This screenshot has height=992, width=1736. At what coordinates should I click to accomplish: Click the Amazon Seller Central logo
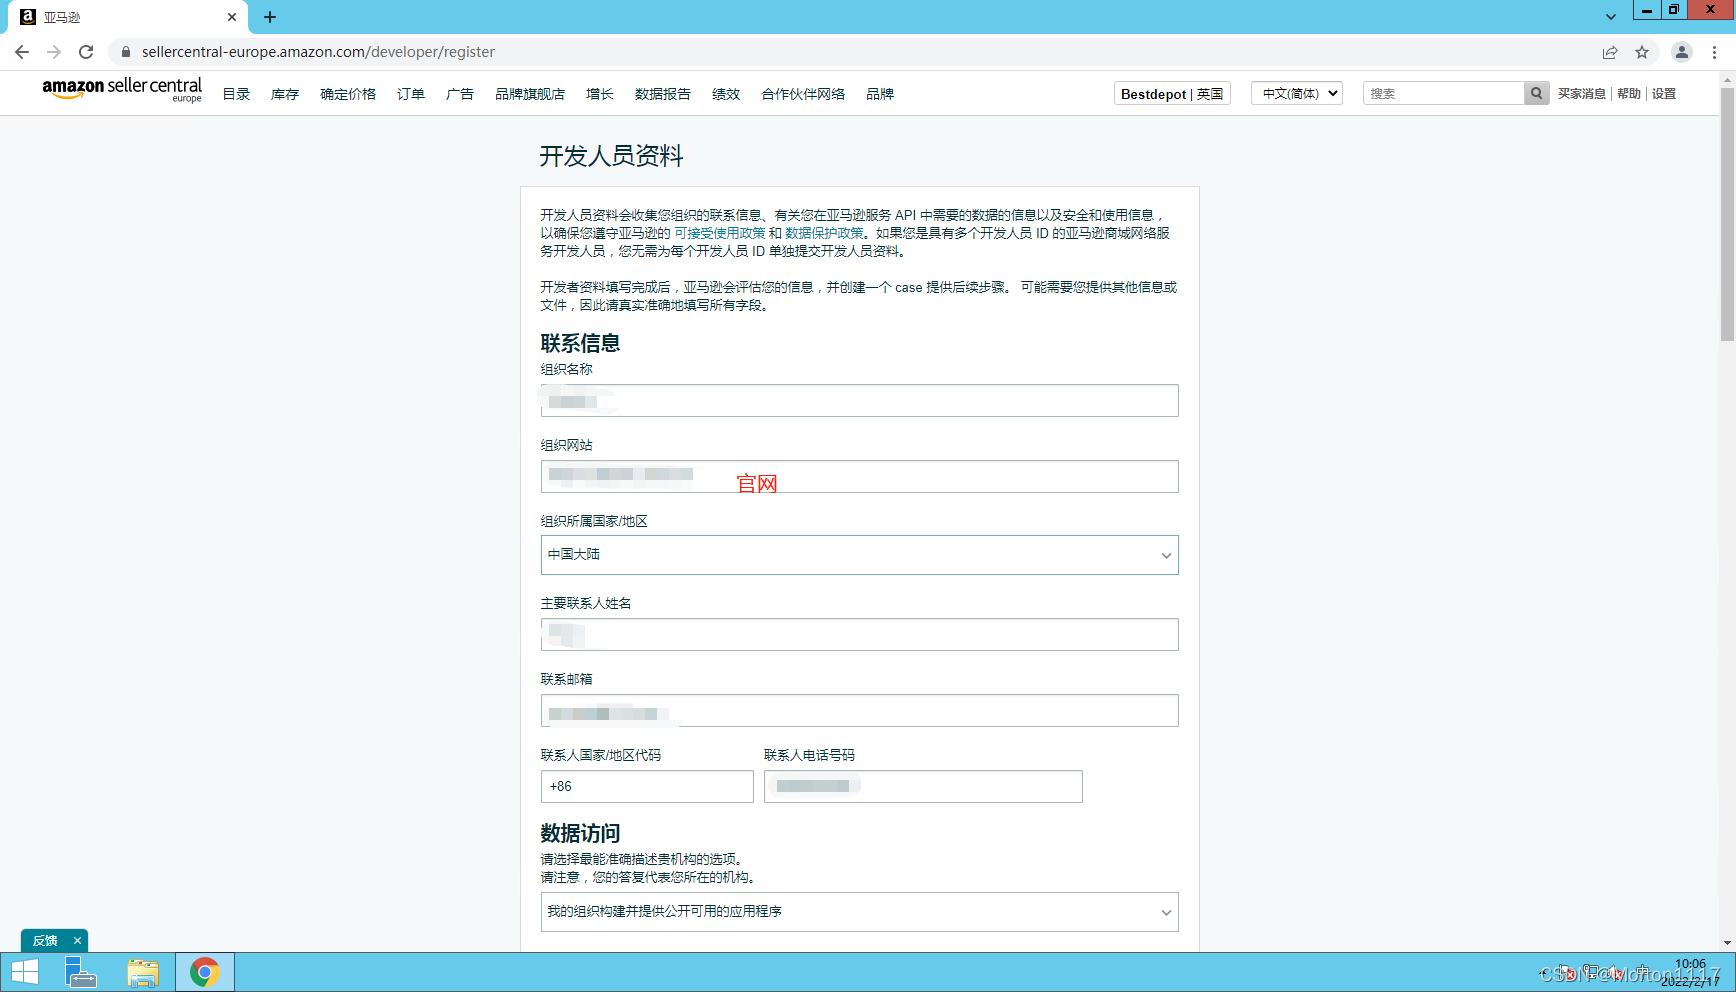(x=122, y=90)
